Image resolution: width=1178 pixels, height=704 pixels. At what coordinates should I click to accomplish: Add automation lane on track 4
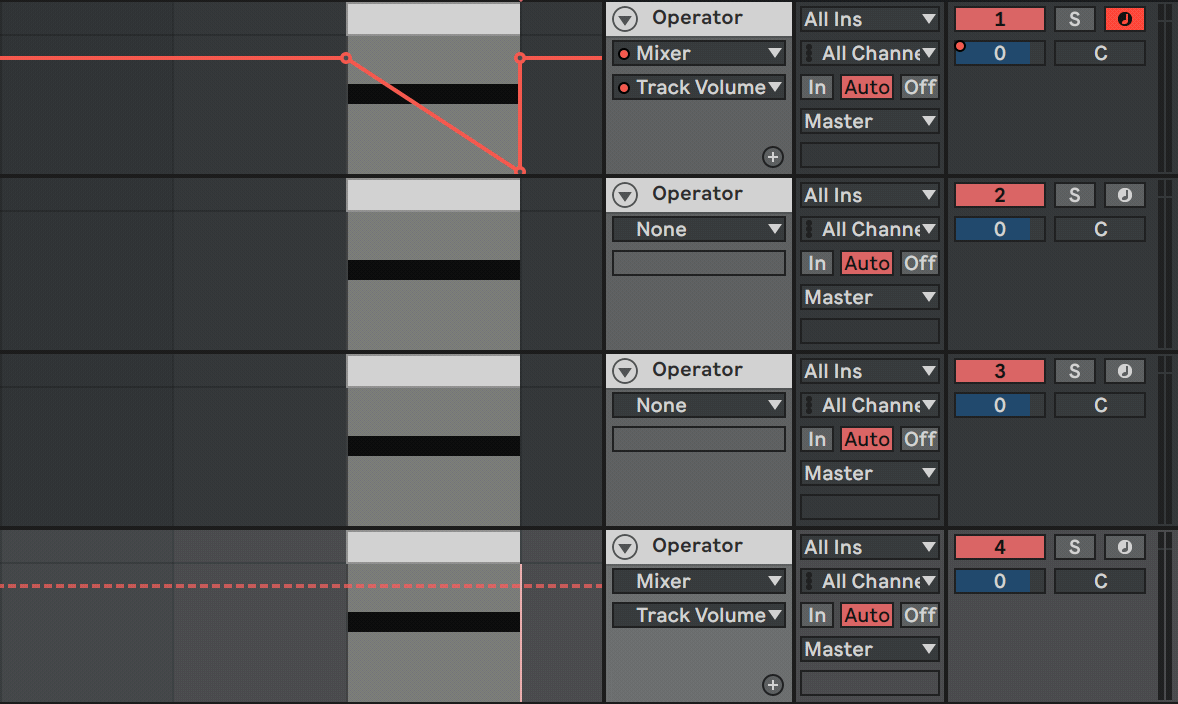pyautogui.click(x=772, y=685)
